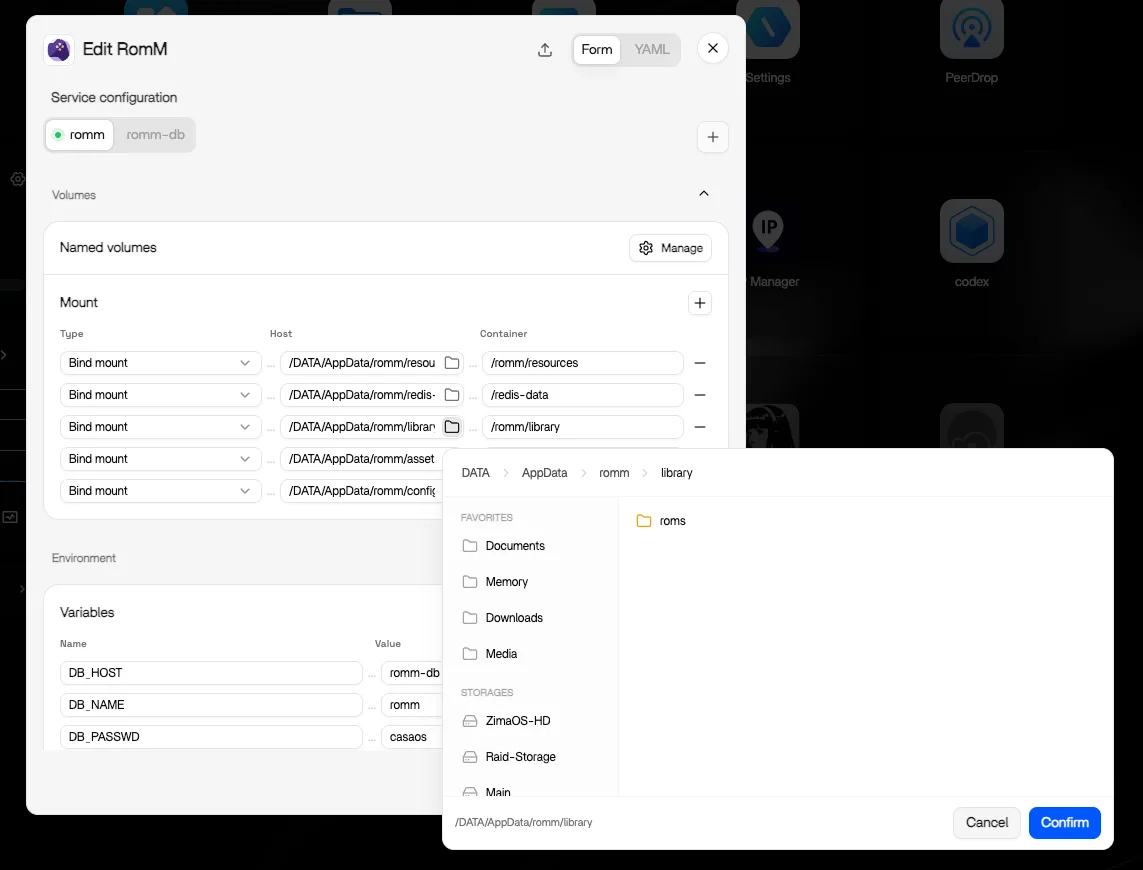This screenshot has width=1143, height=870.
Task: Collapse the Volumes section chevron
Action: click(x=703, y=193)
